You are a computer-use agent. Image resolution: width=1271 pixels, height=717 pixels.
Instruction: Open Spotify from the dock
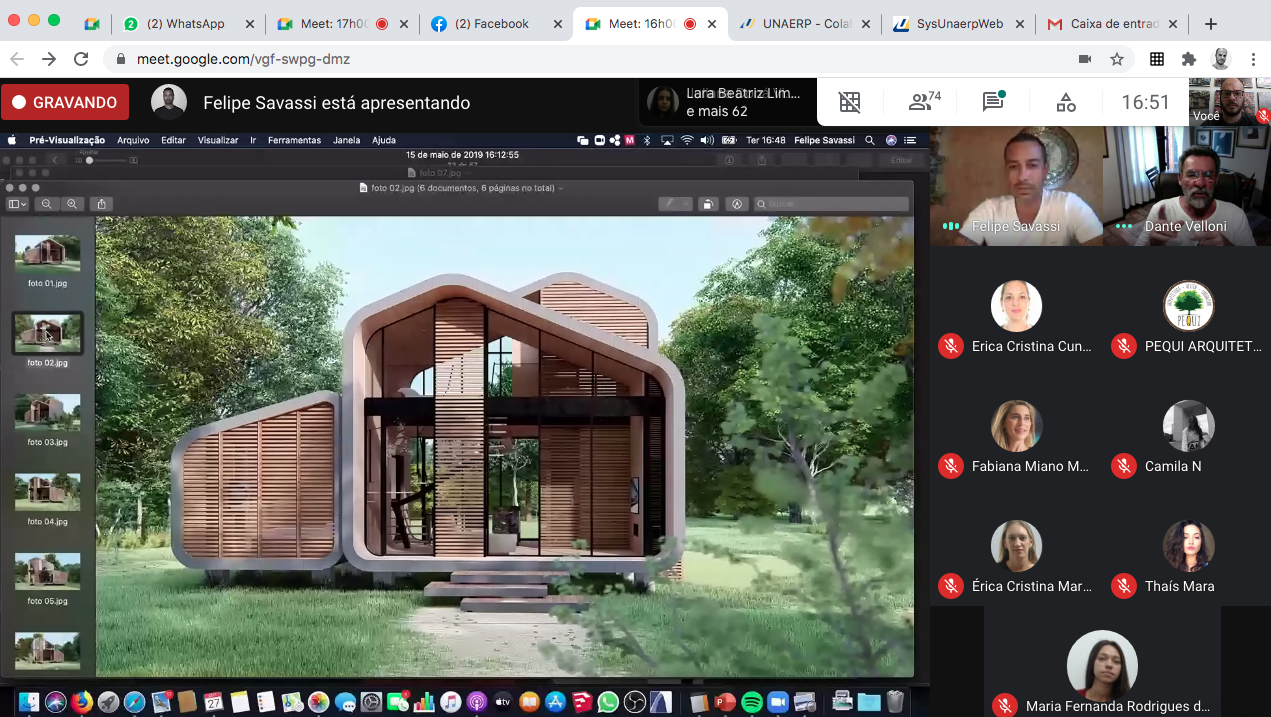(x=752, y=702)
